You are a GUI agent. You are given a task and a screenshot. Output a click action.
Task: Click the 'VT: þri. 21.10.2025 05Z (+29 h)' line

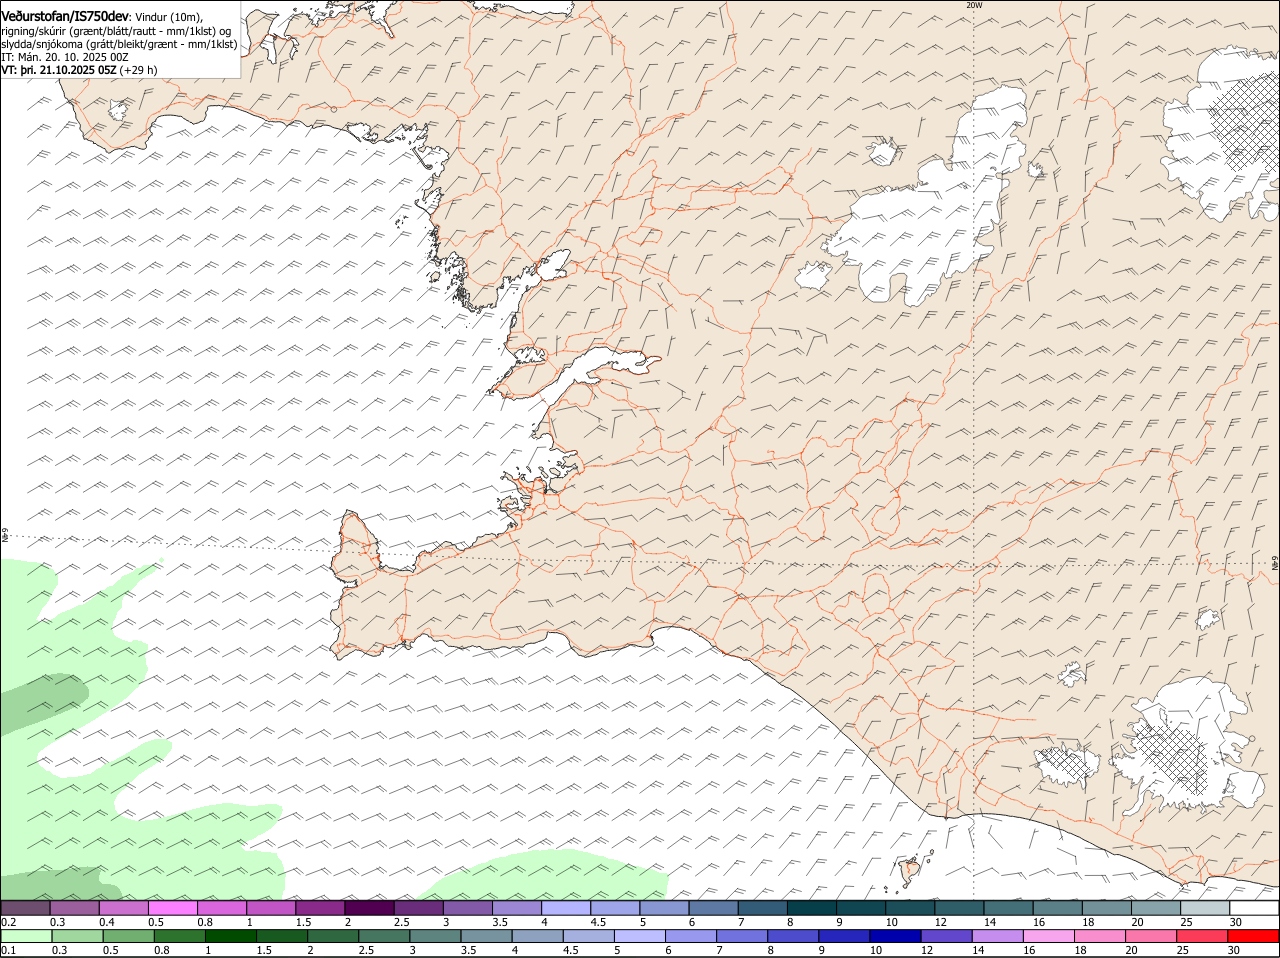click(80, 70)
